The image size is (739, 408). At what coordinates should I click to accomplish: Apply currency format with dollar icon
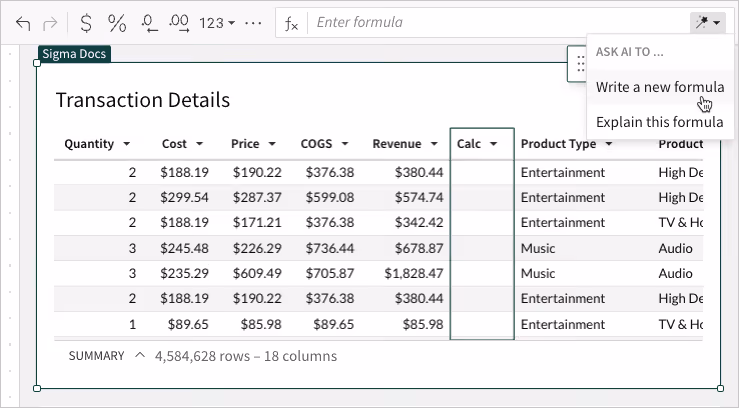(x=86, y=23)
